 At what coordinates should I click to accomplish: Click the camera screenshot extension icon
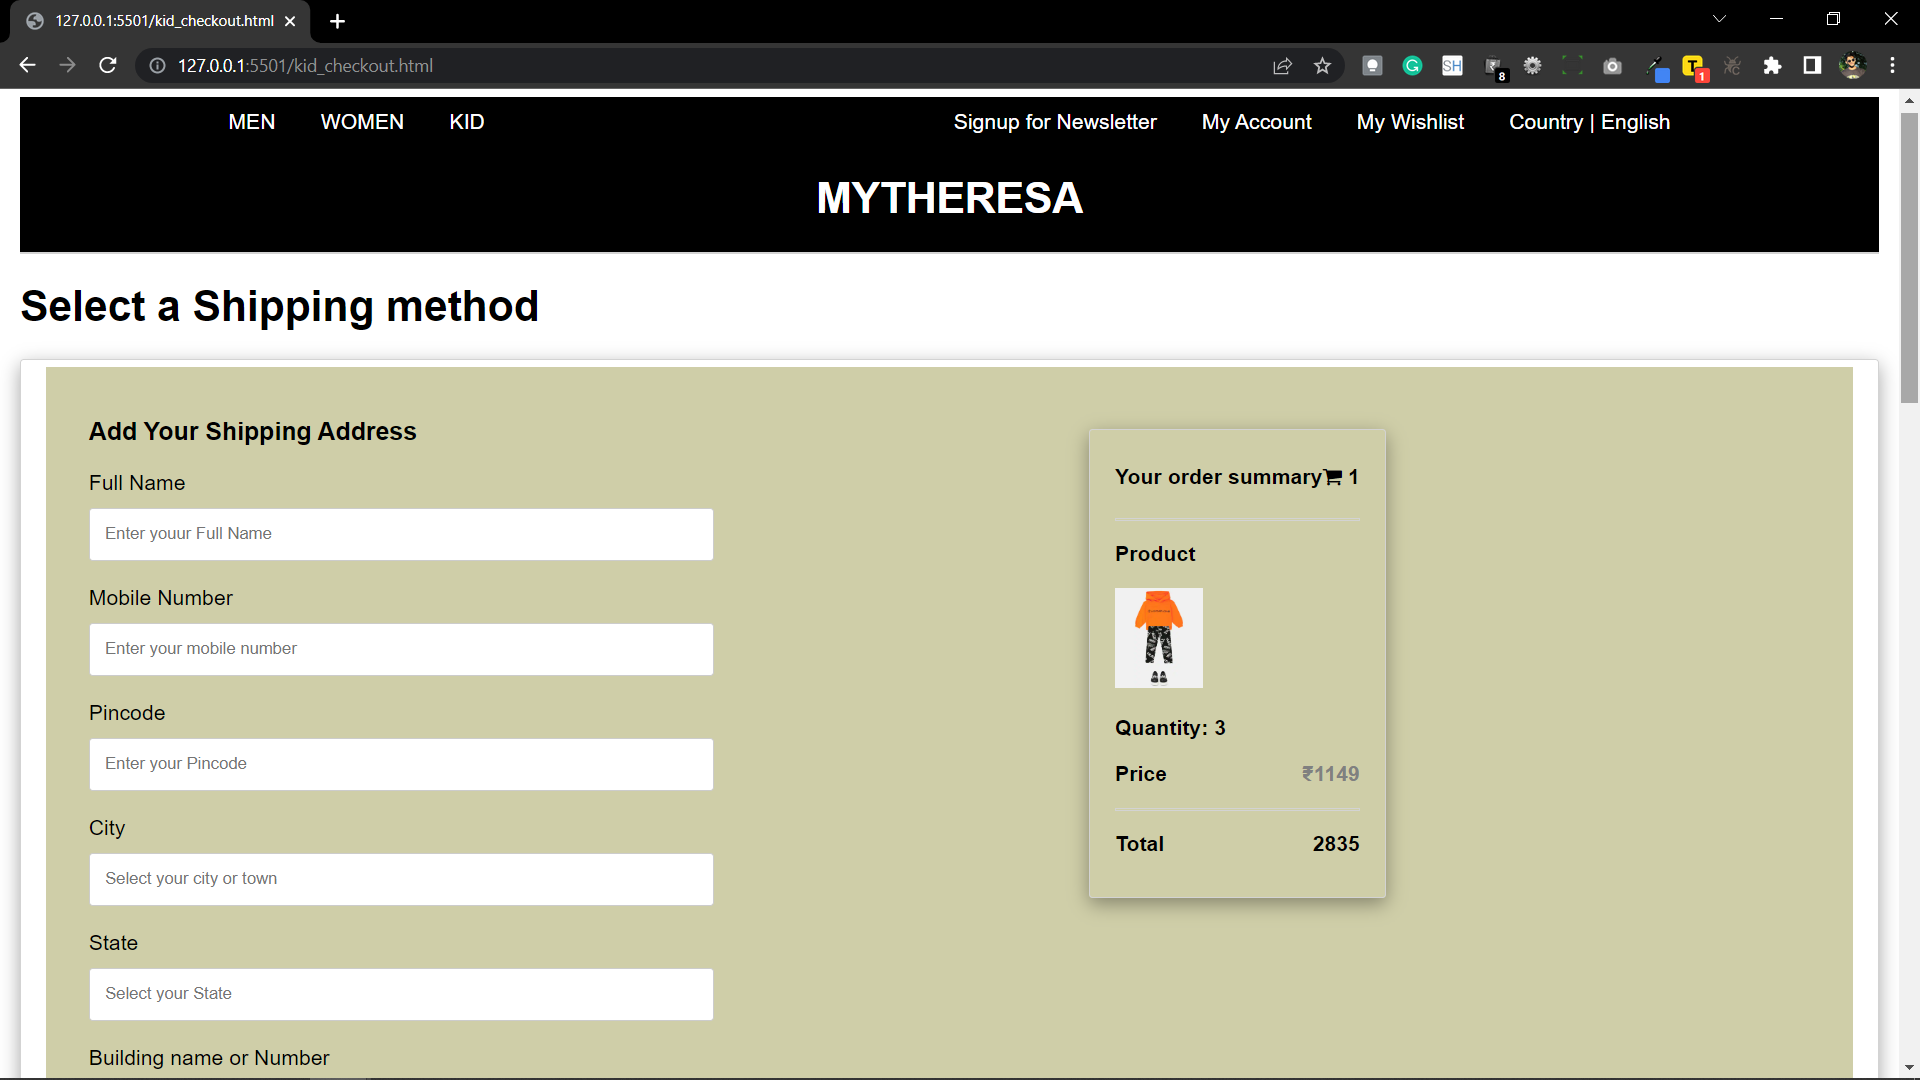pyautogui.click(x=1612, y=66)
